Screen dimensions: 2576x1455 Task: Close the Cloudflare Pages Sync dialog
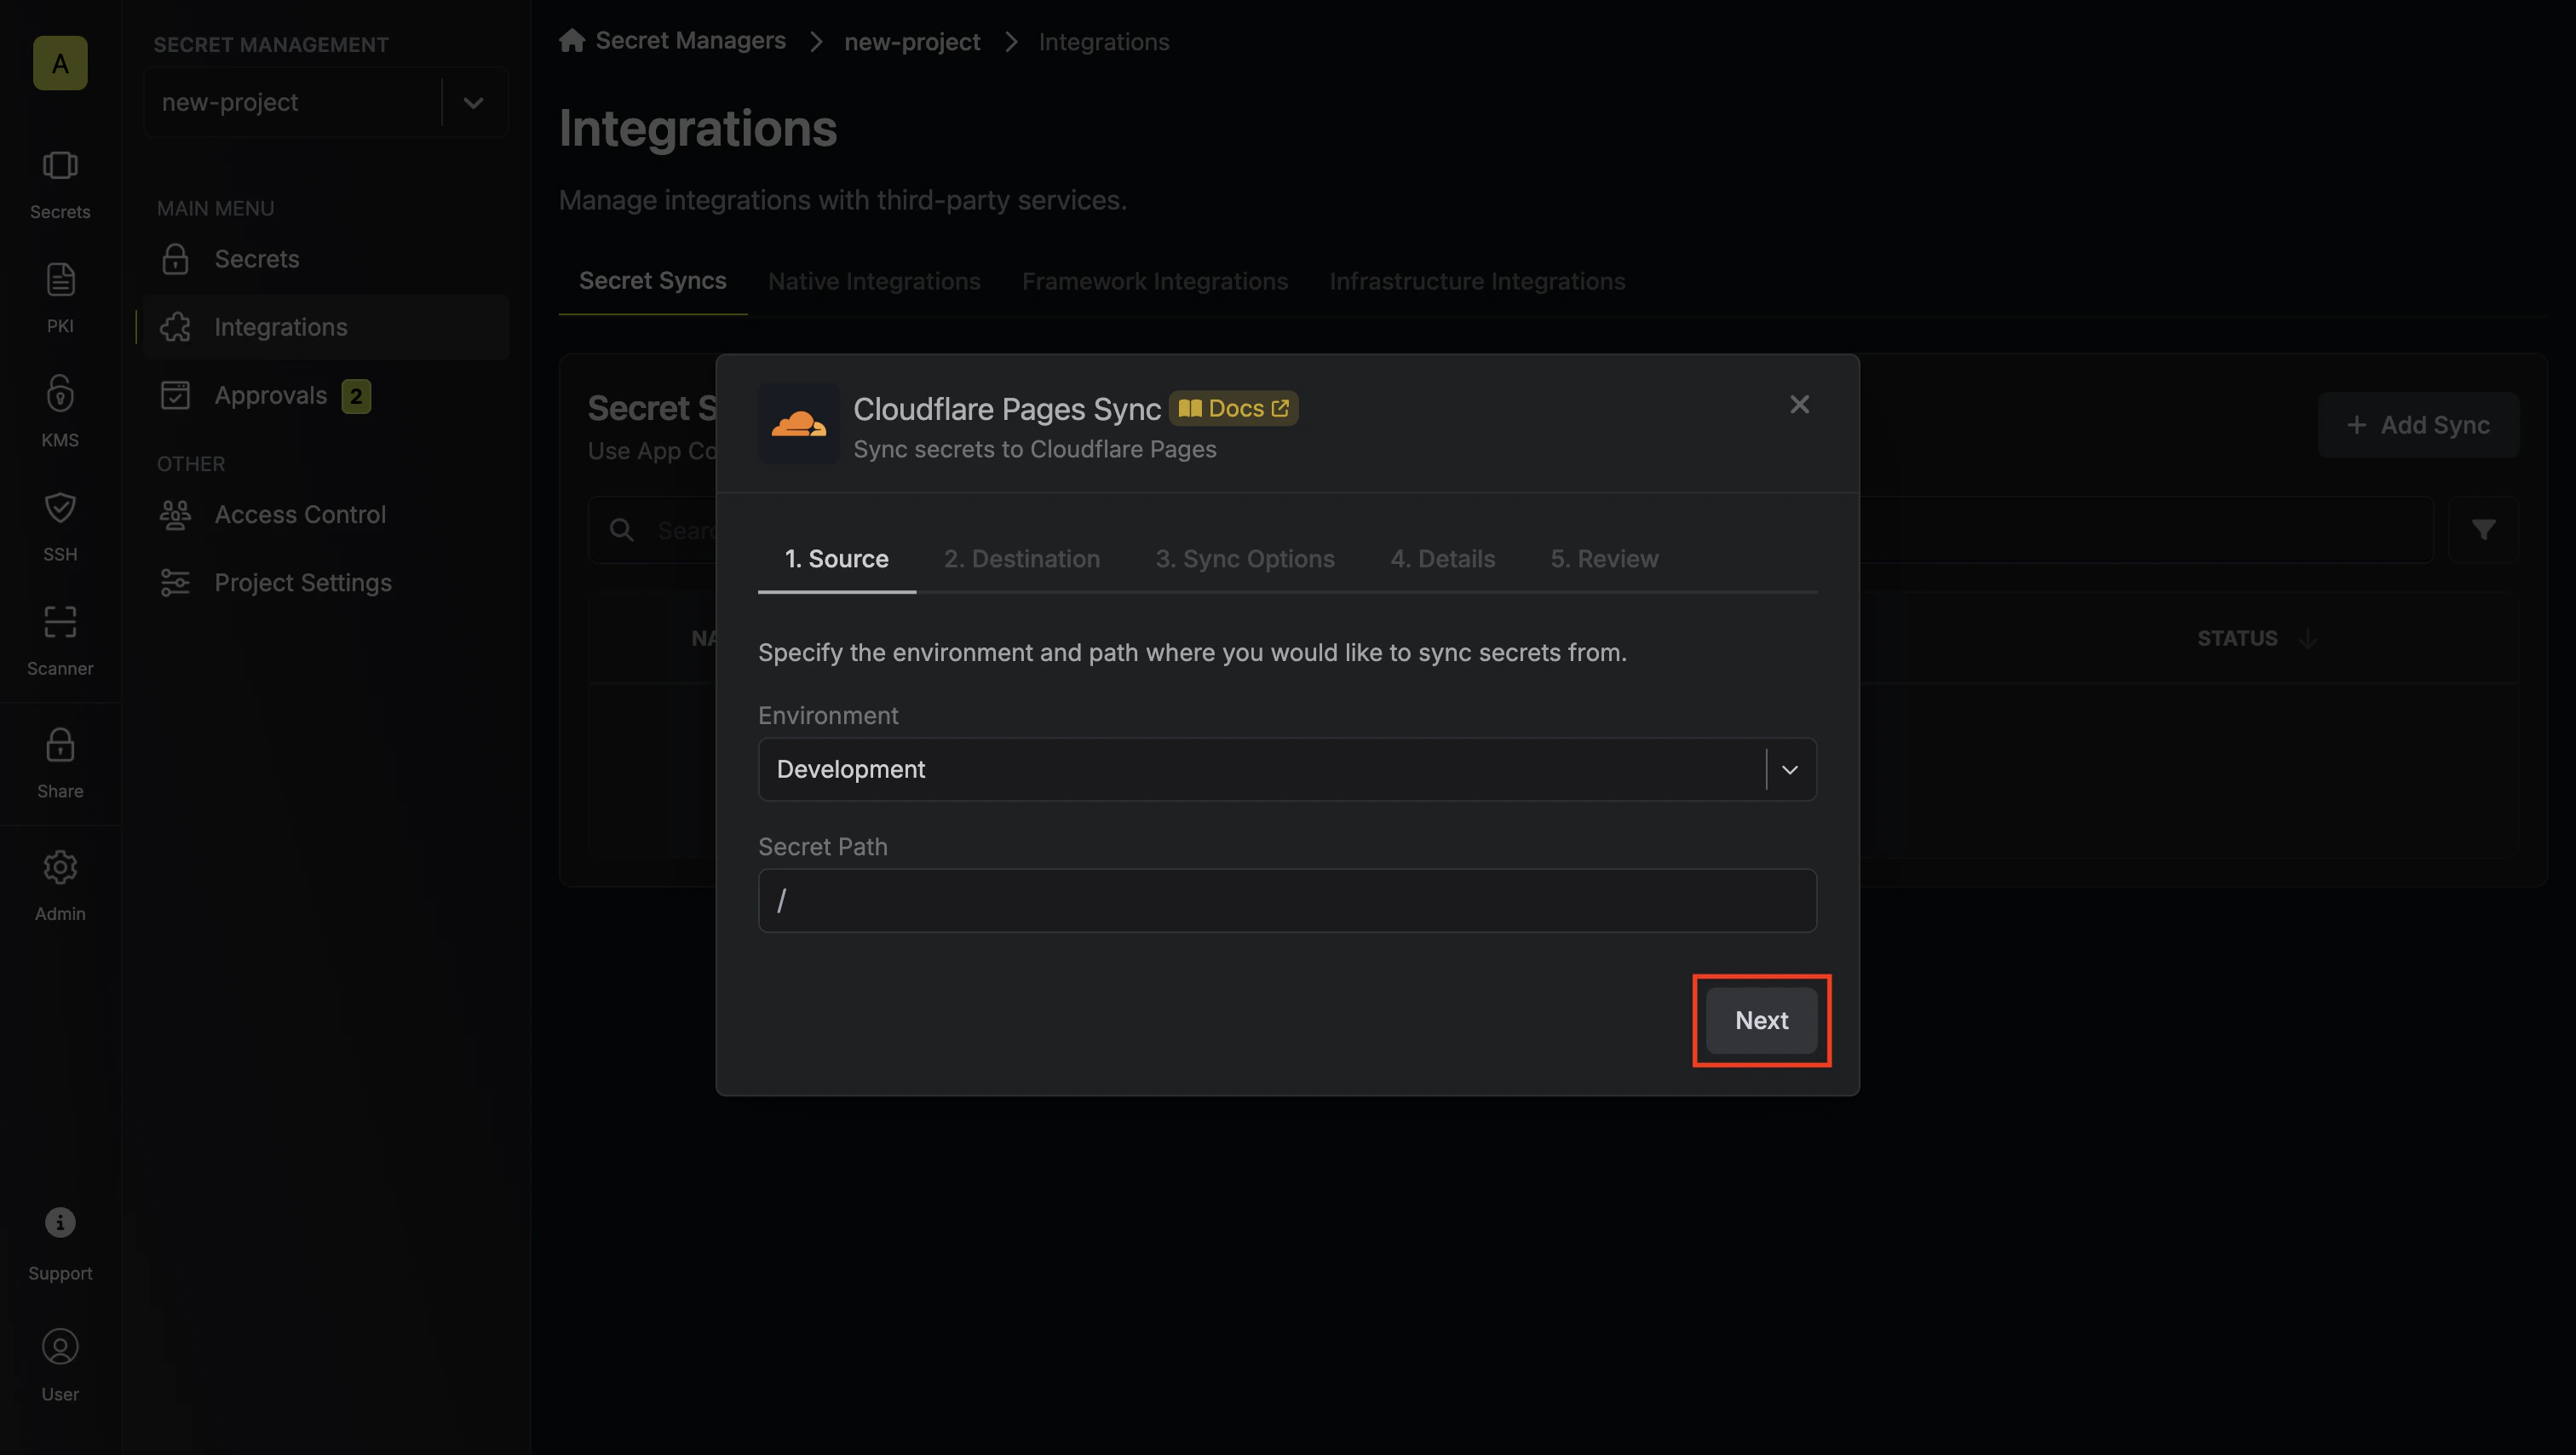point(1799,404)
